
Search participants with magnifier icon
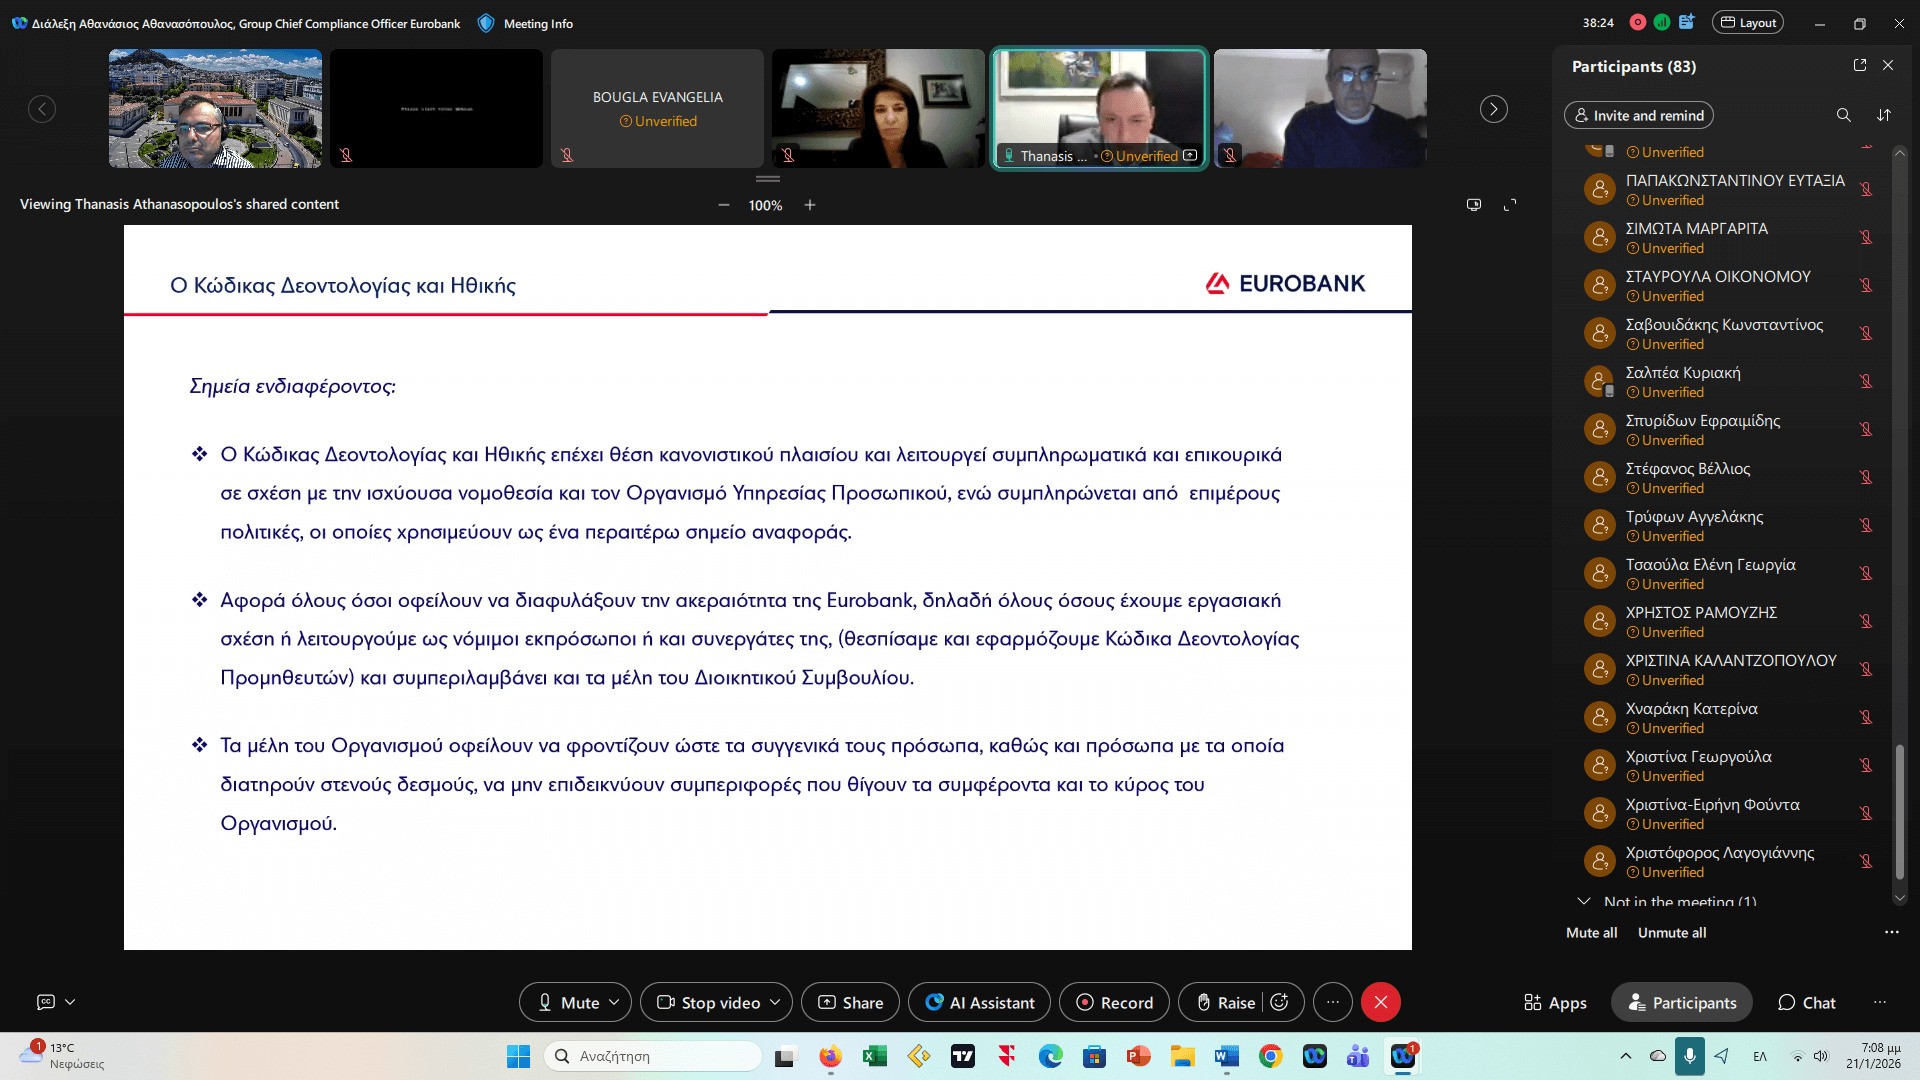point(1843,115)
